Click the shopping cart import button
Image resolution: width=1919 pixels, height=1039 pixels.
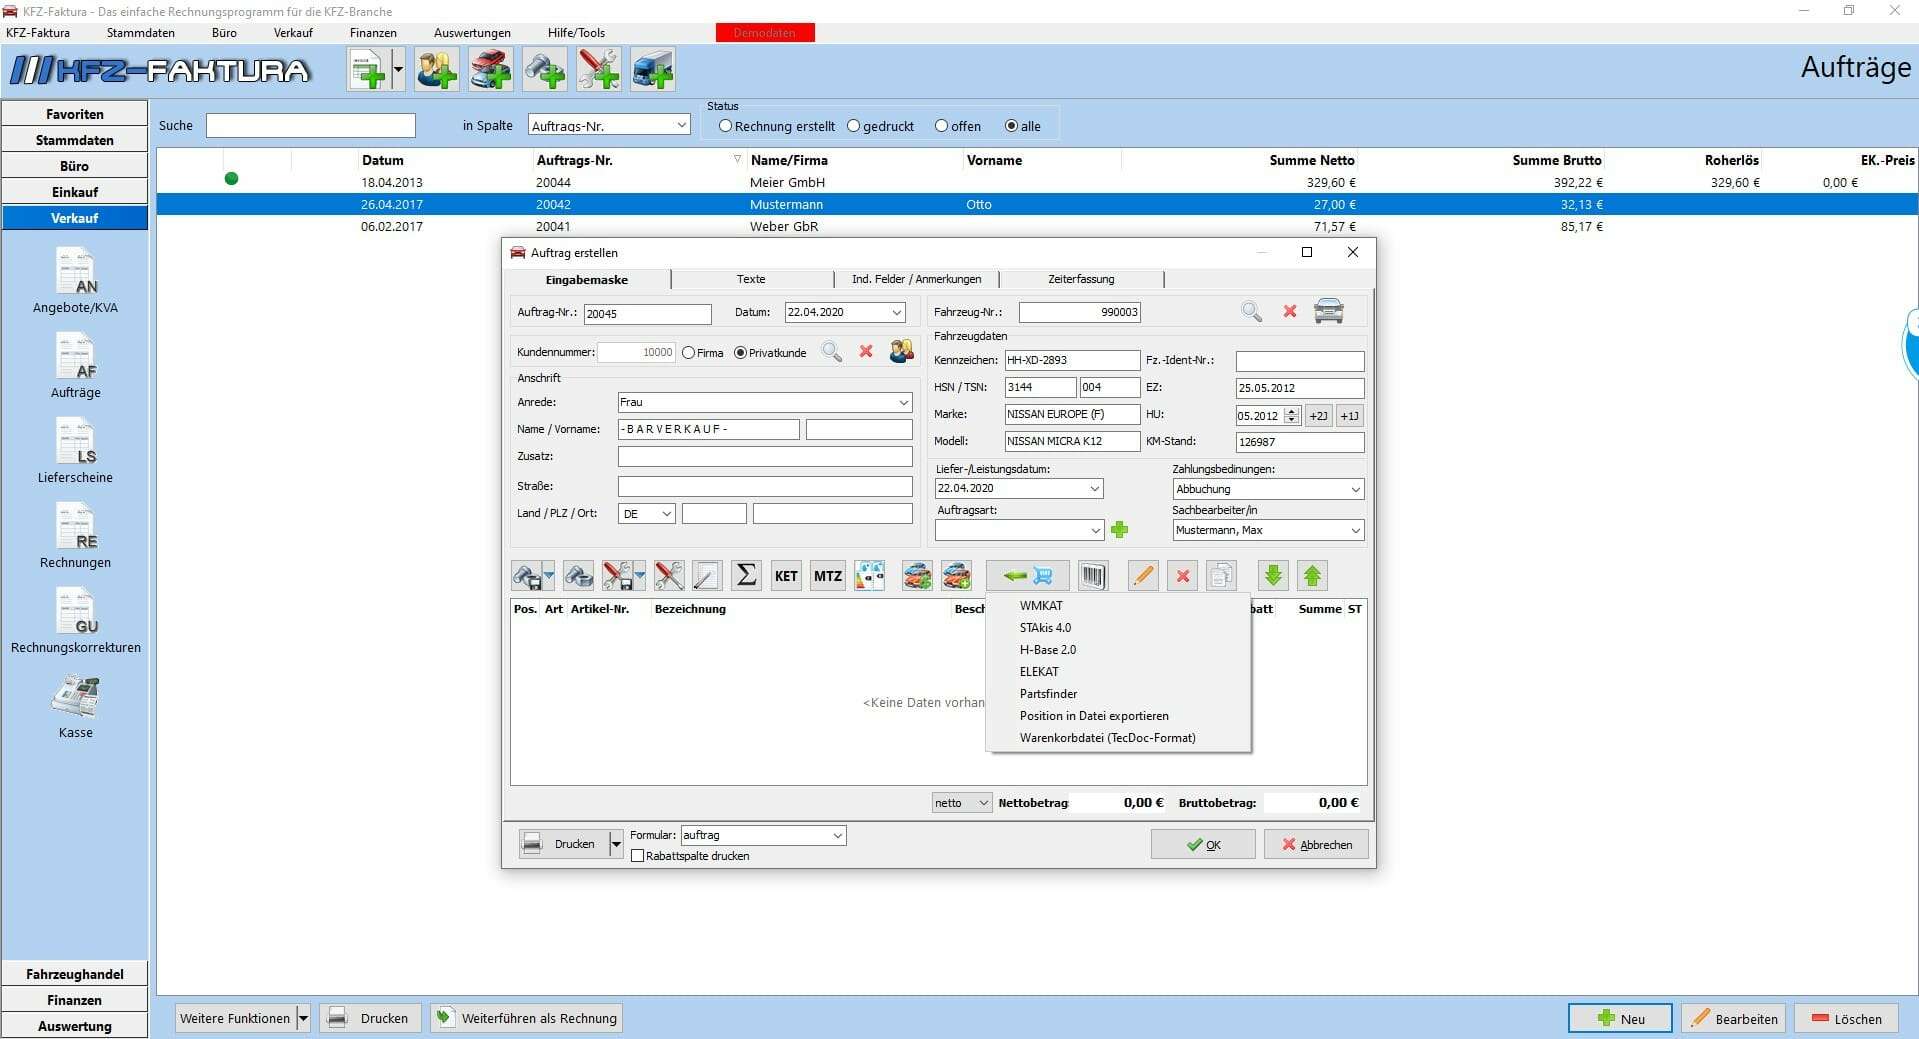tap(1027, 576)
